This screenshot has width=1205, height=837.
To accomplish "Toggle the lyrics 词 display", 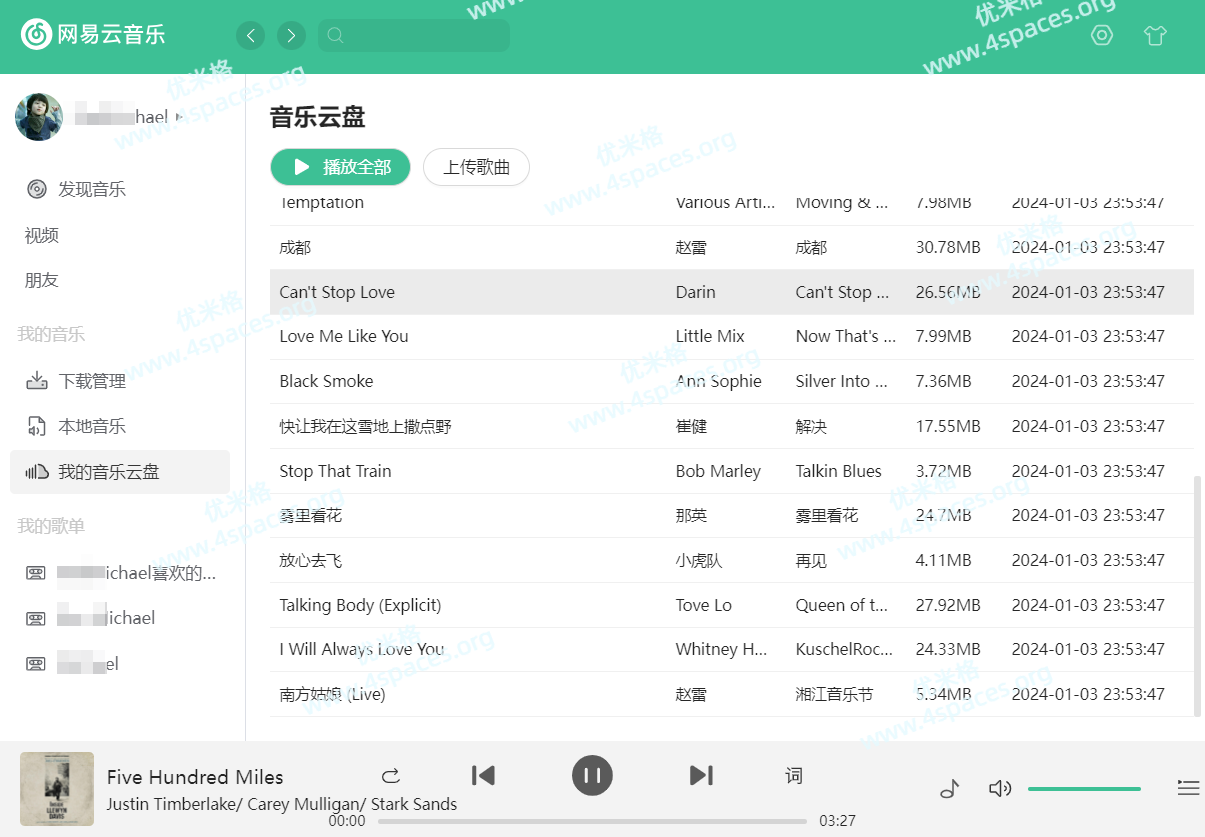I will click(794, 776).
